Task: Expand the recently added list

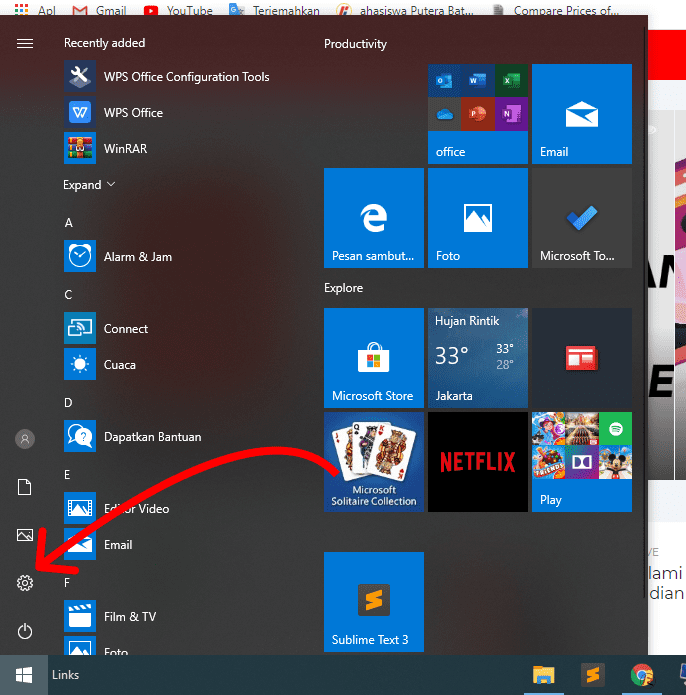Action: [x=89, y=184]
